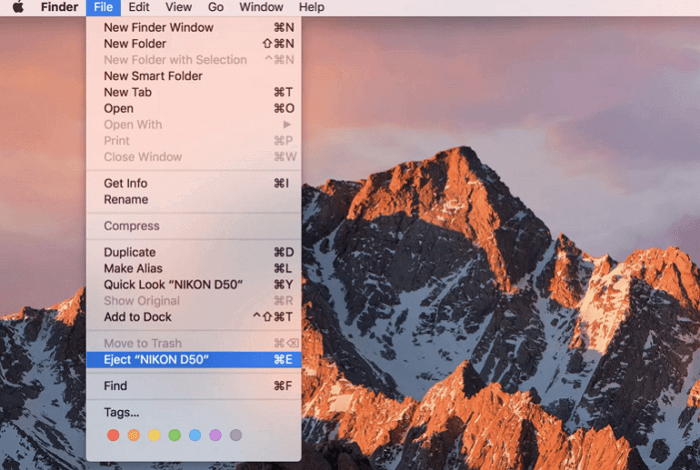Select Show Original menu item
Image resolution: width=700 pixels, height=470 pixels.
(194, 301)
